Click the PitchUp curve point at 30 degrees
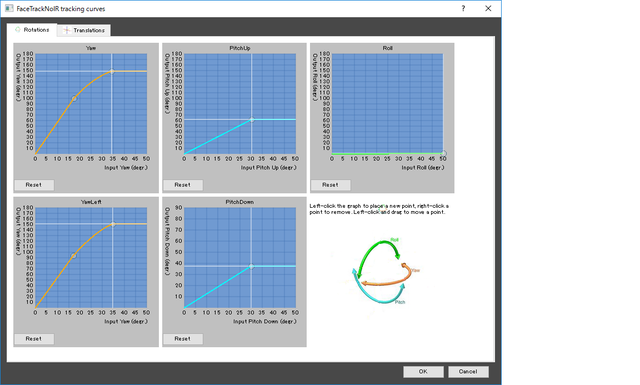 coord(252,120)
